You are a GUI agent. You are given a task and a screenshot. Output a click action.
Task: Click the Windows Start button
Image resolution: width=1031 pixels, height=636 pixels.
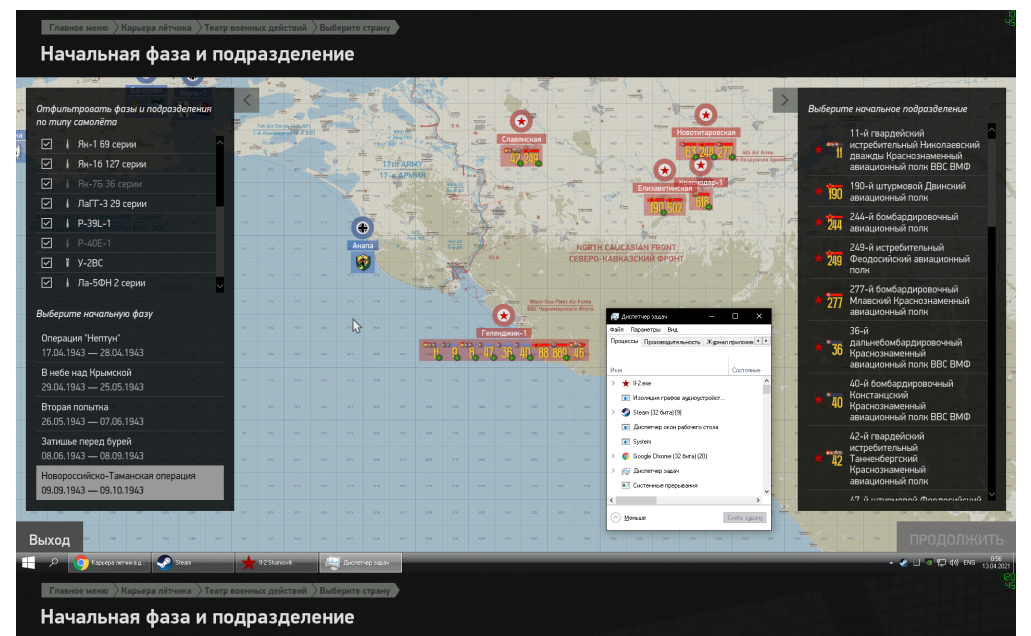28,562
